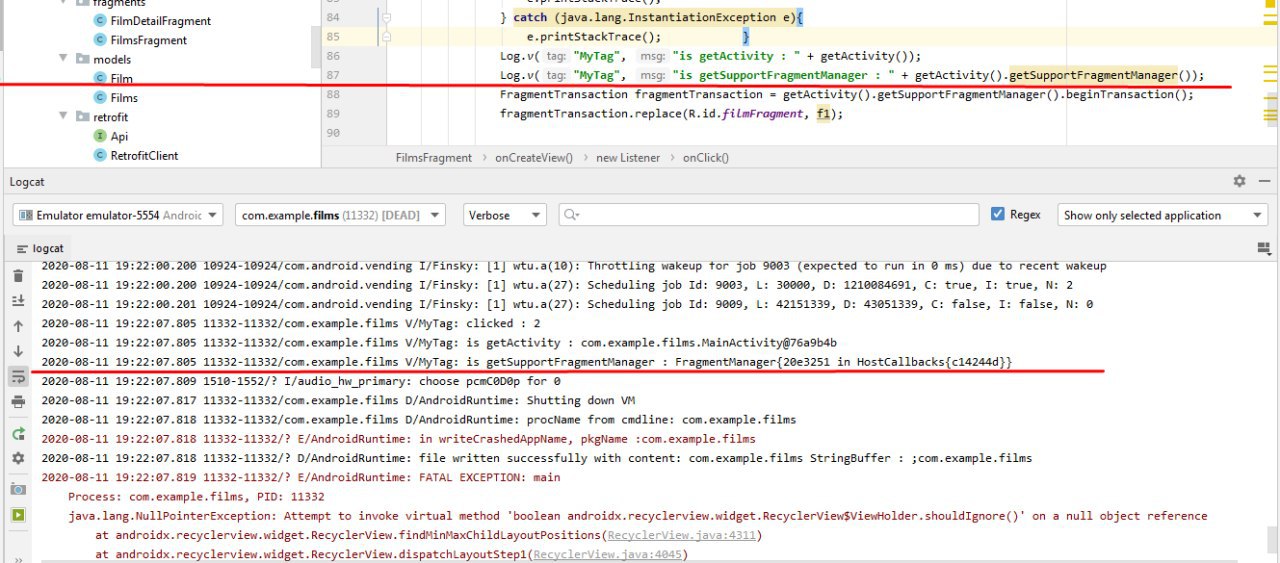Click the screen record icon

pos(18,515)
